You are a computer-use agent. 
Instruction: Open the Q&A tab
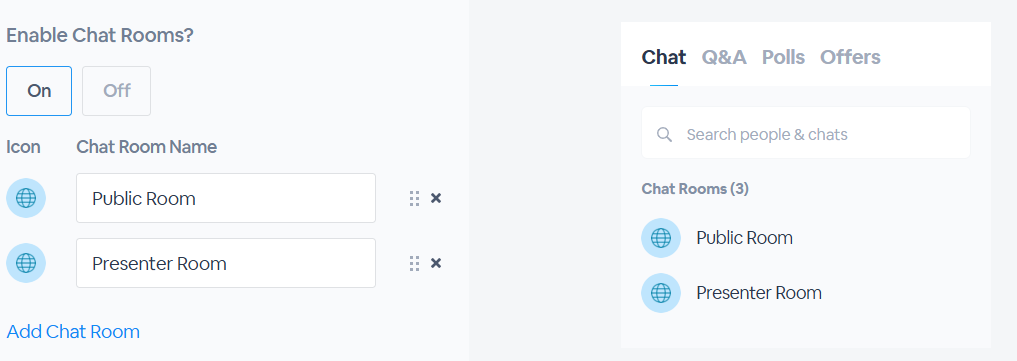click(x=724, y=57)
